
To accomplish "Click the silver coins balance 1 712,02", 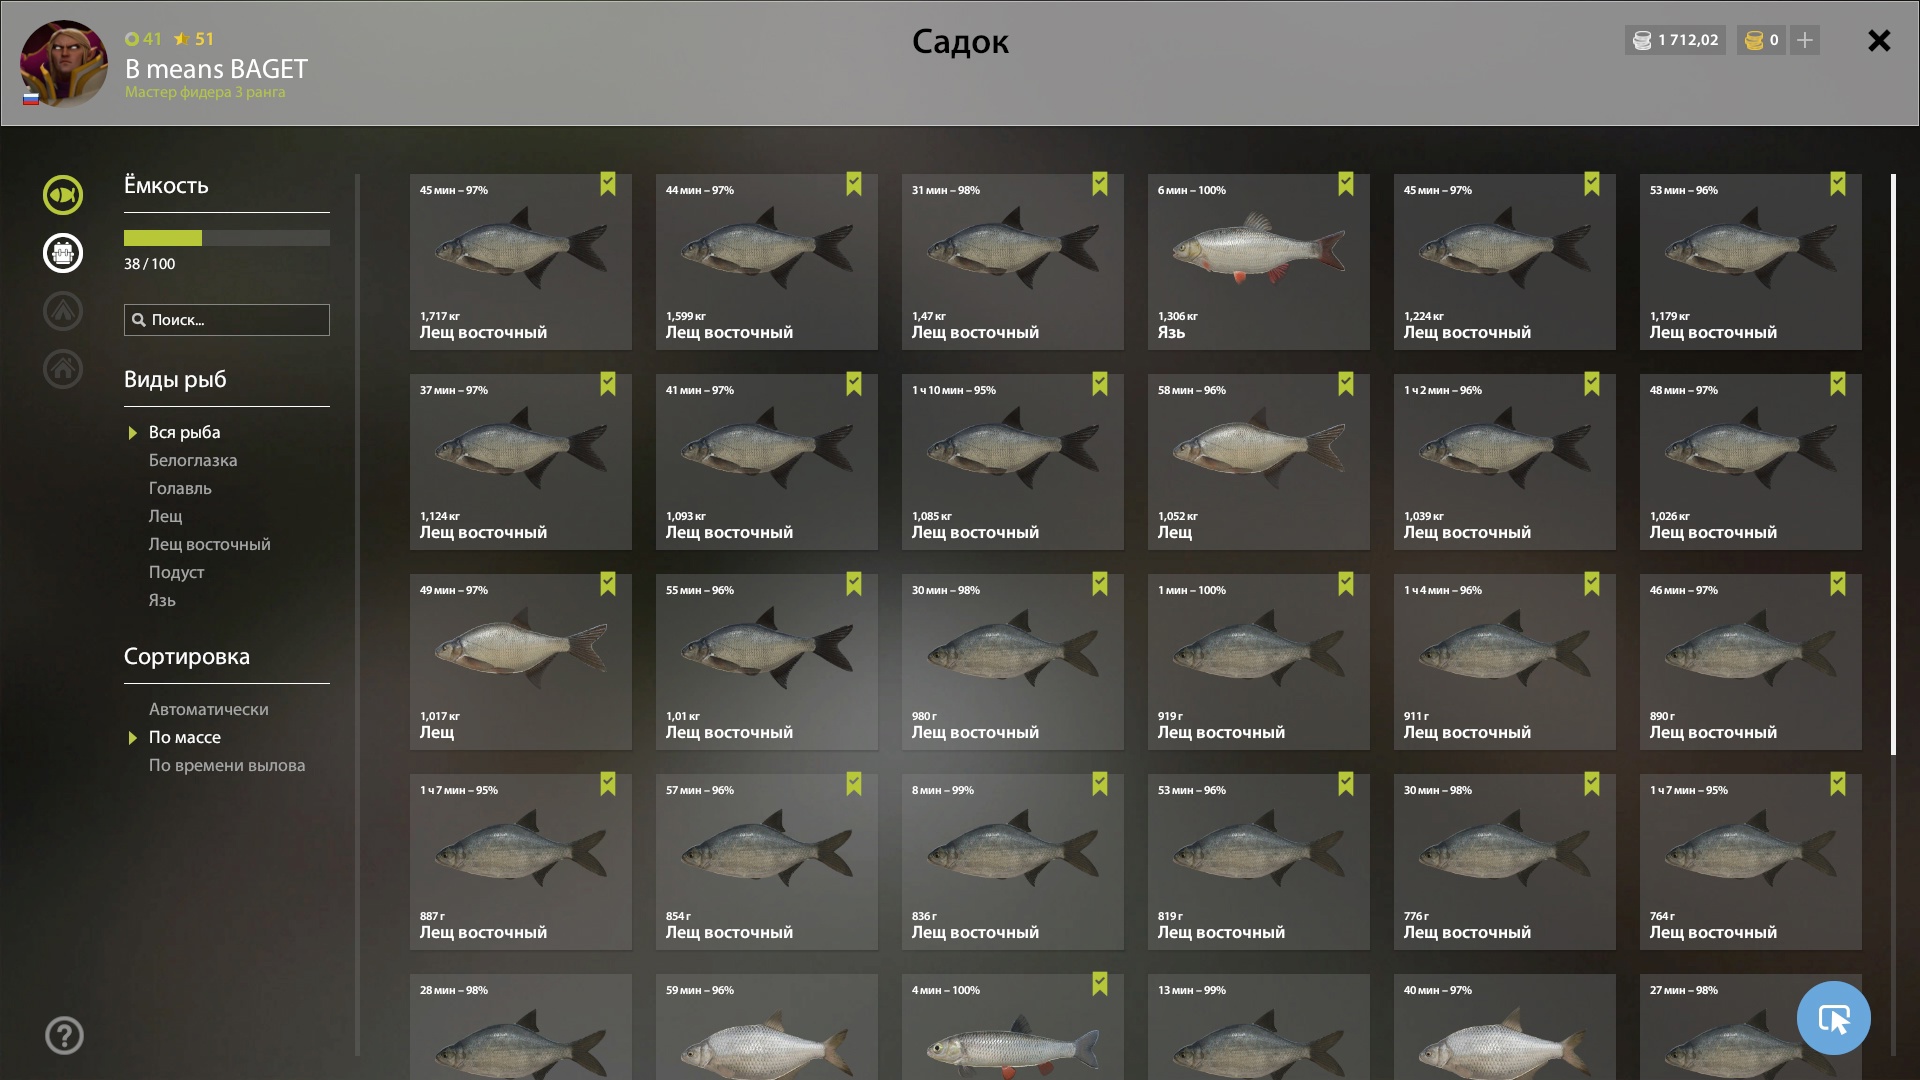I will tap(1675, 40).
